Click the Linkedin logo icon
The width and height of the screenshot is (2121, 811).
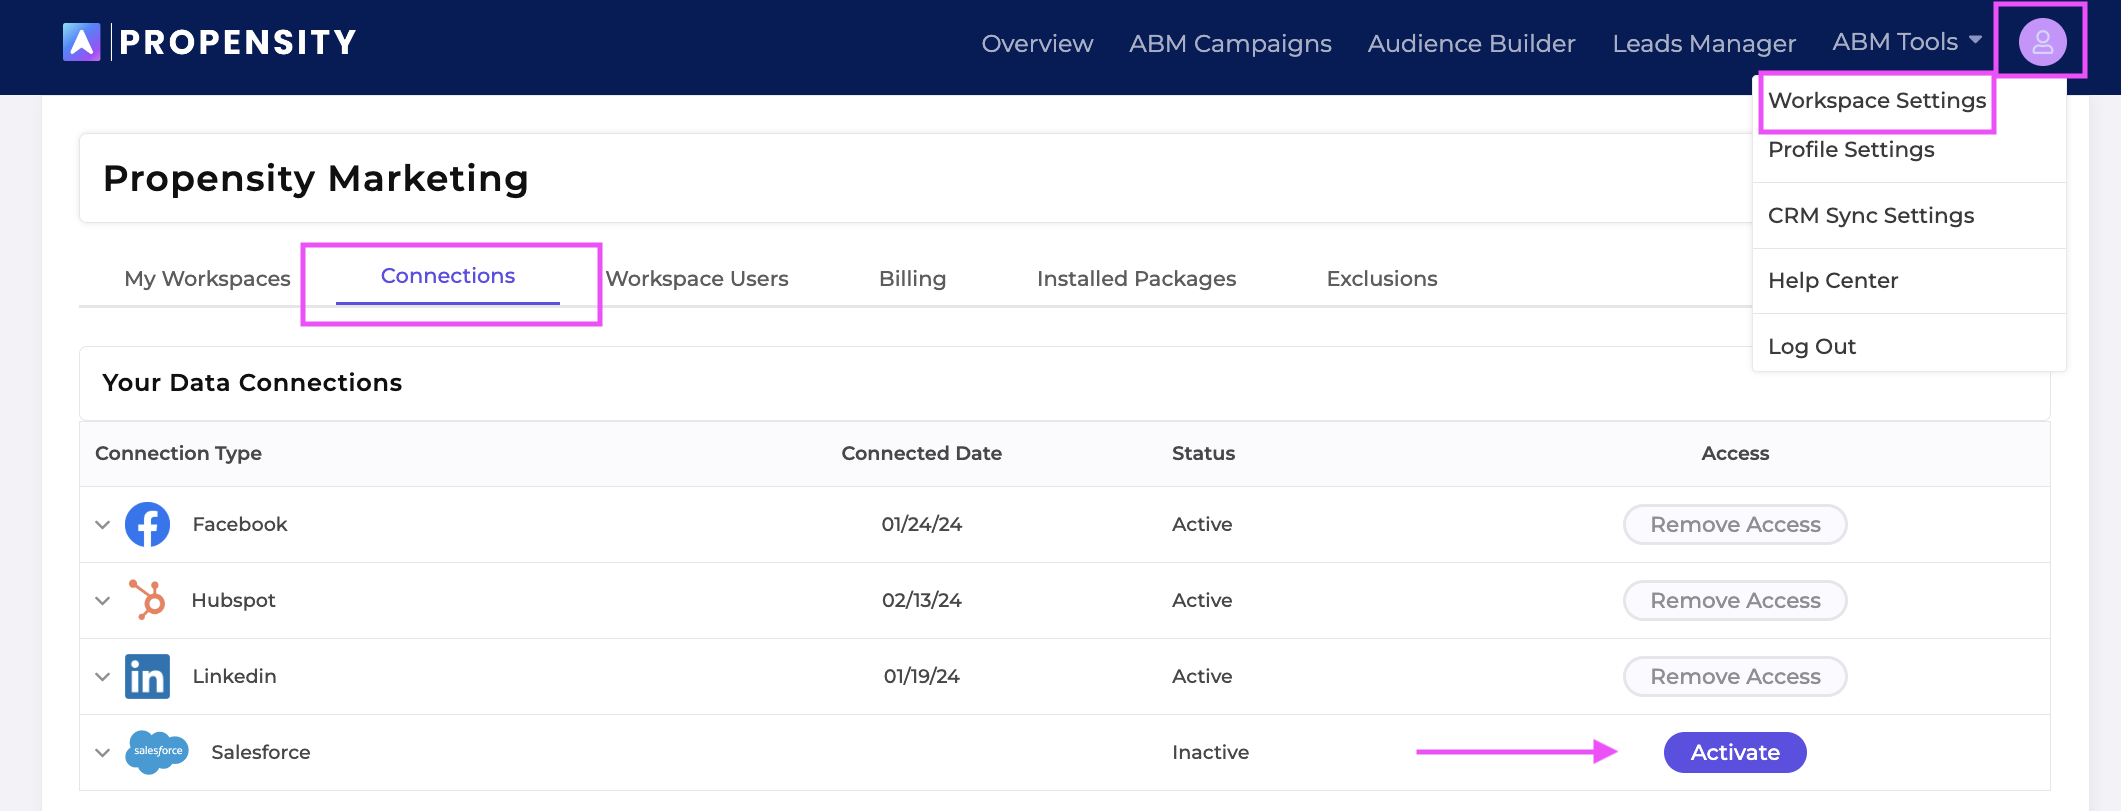(x=147, y=676)
